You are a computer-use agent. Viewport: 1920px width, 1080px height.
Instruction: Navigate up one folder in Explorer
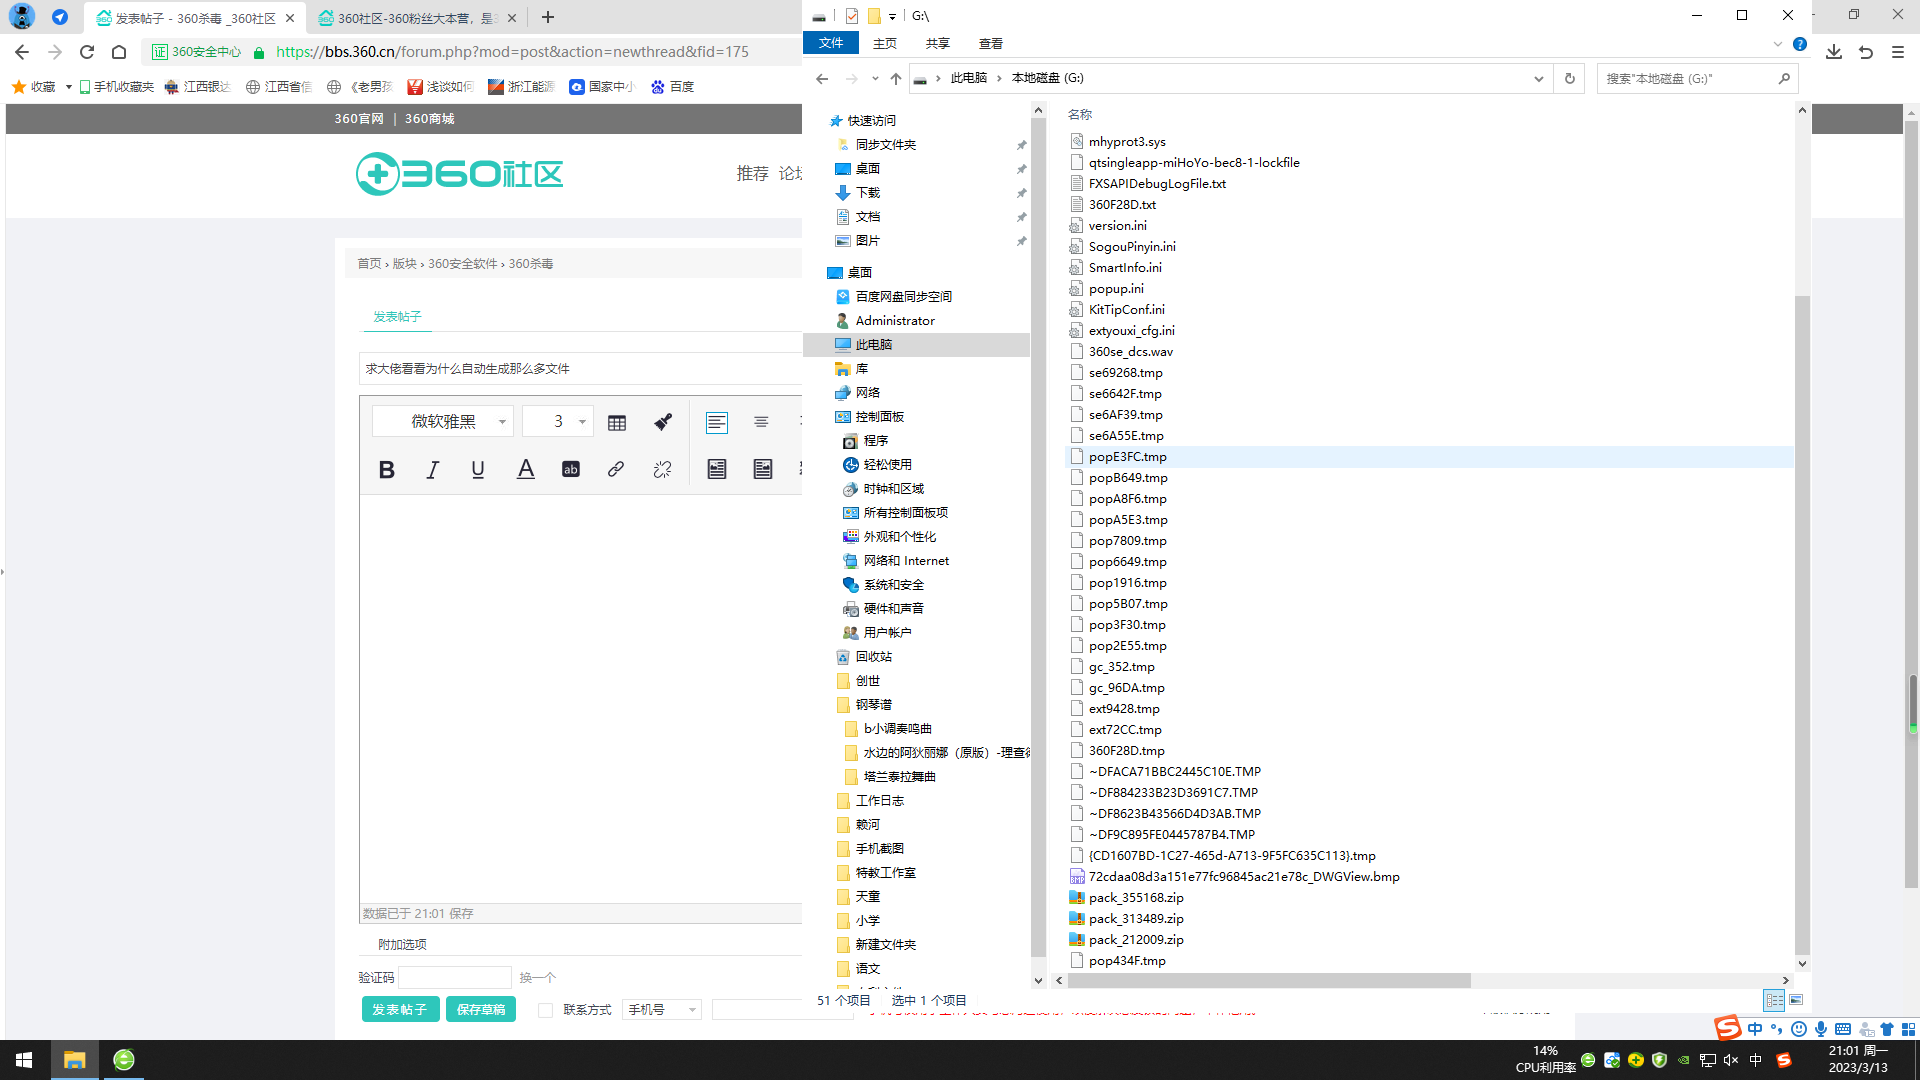(x=896, y=78)
